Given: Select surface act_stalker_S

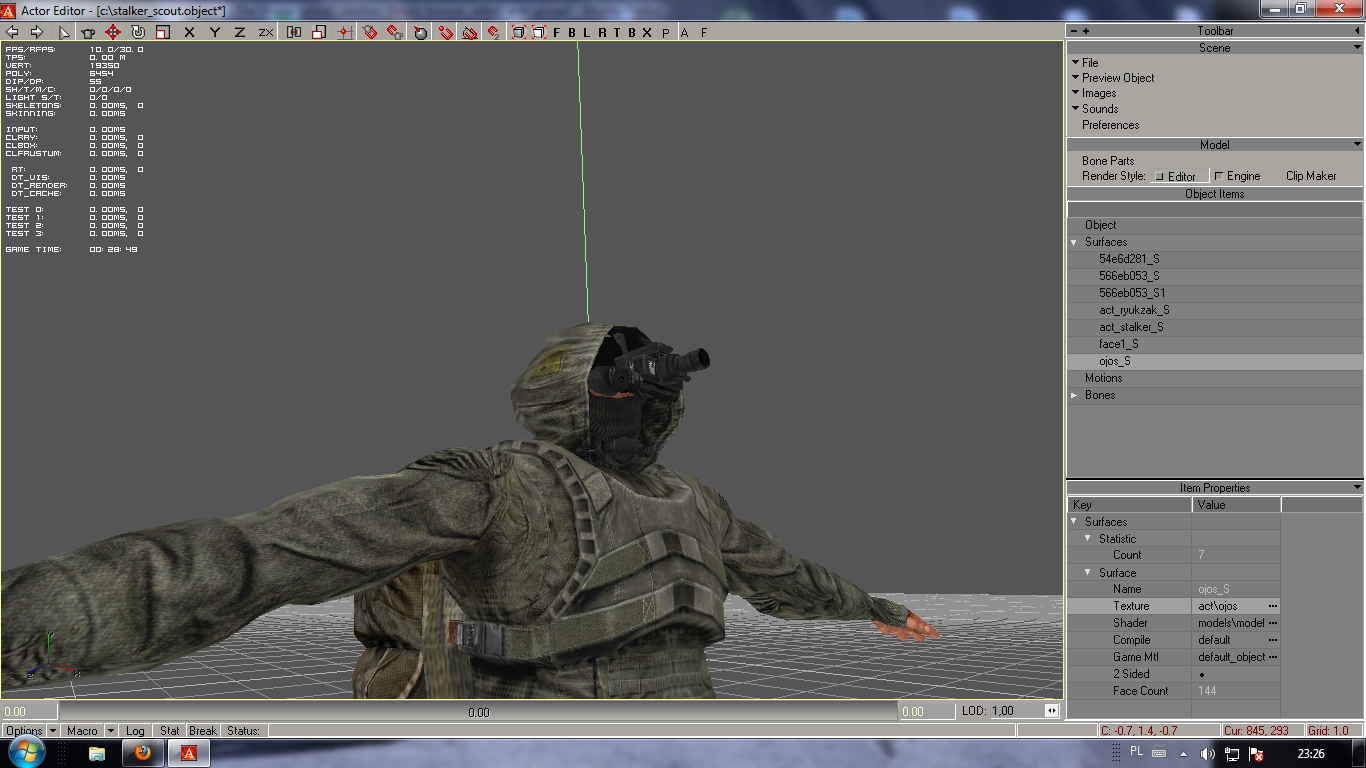Looking at the screenshot, I should click(1131, 327).
